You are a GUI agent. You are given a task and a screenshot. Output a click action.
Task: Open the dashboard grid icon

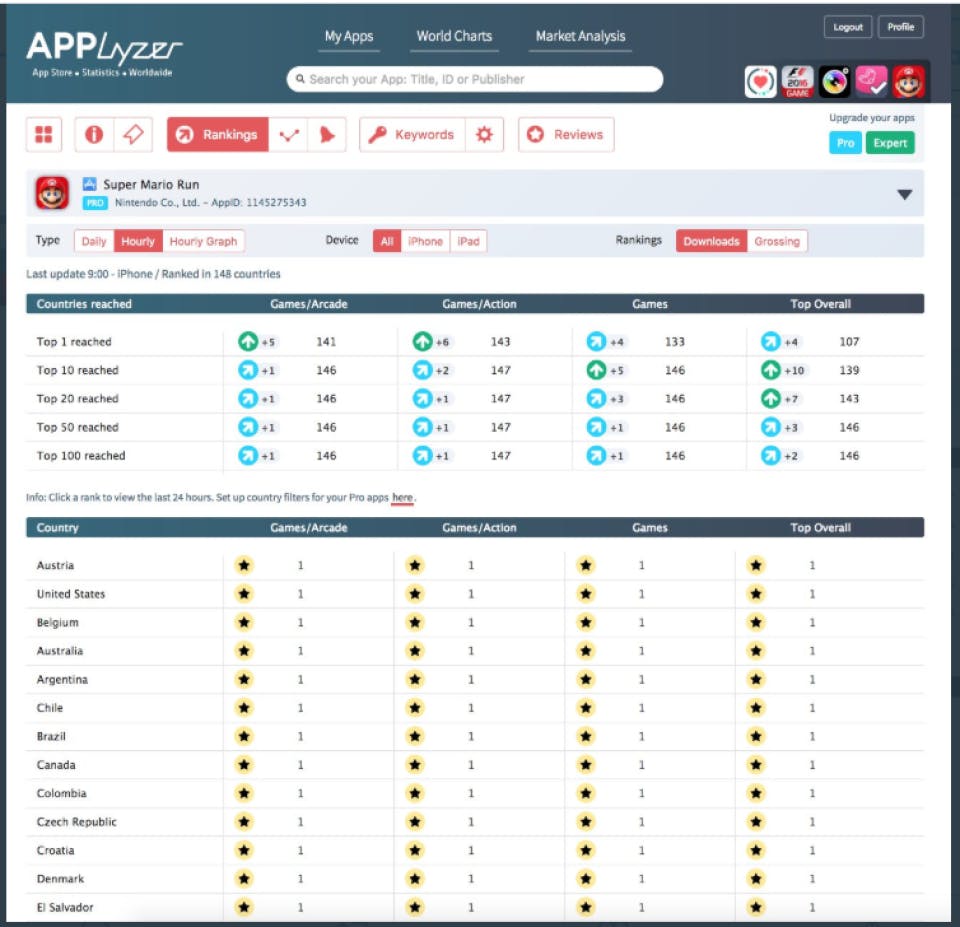(43, 134)
